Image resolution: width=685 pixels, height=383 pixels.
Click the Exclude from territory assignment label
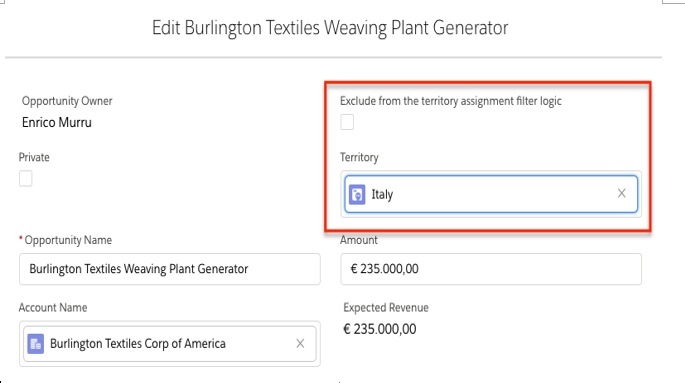click(450, 101)
